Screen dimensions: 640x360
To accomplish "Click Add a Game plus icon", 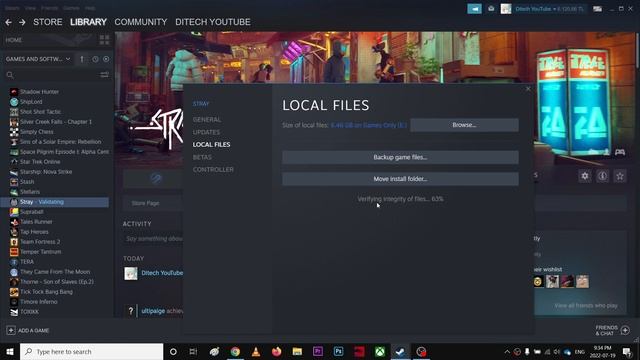I will 11,330.
